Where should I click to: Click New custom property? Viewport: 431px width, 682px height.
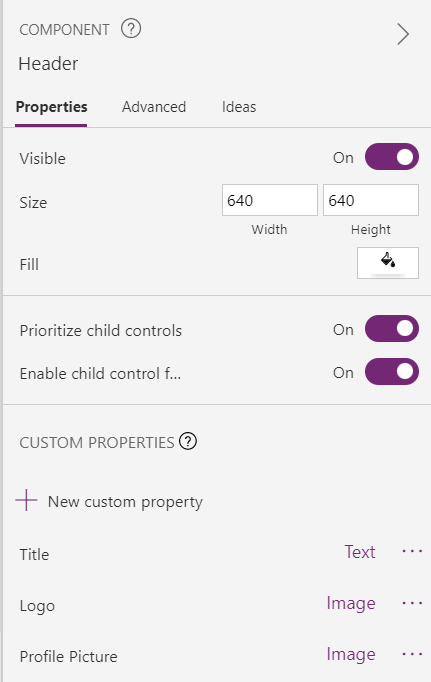pyautogui.click(x=125, y=502)
